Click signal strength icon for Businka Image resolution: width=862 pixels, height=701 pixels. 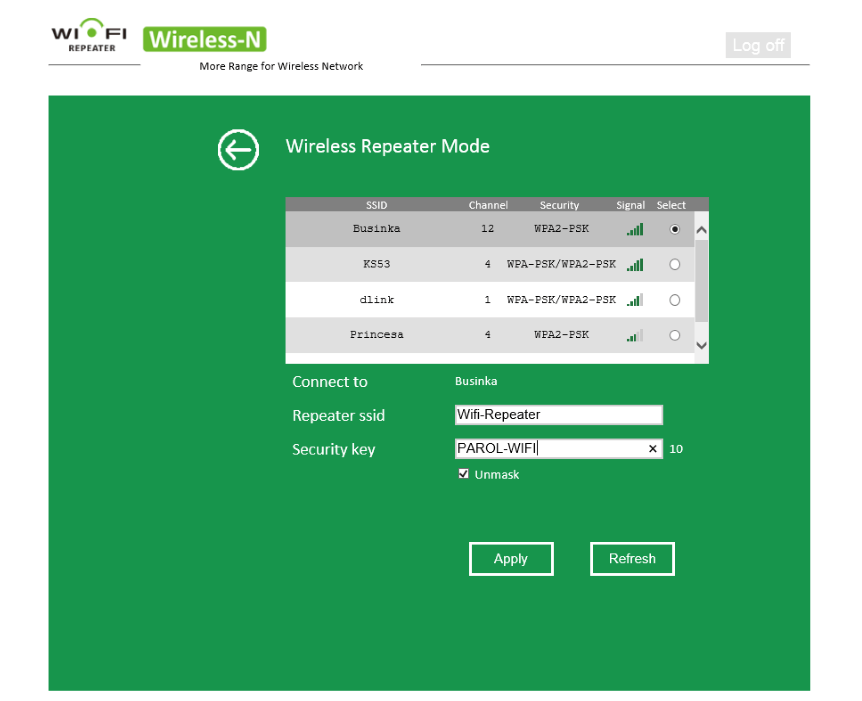point(635,229)
